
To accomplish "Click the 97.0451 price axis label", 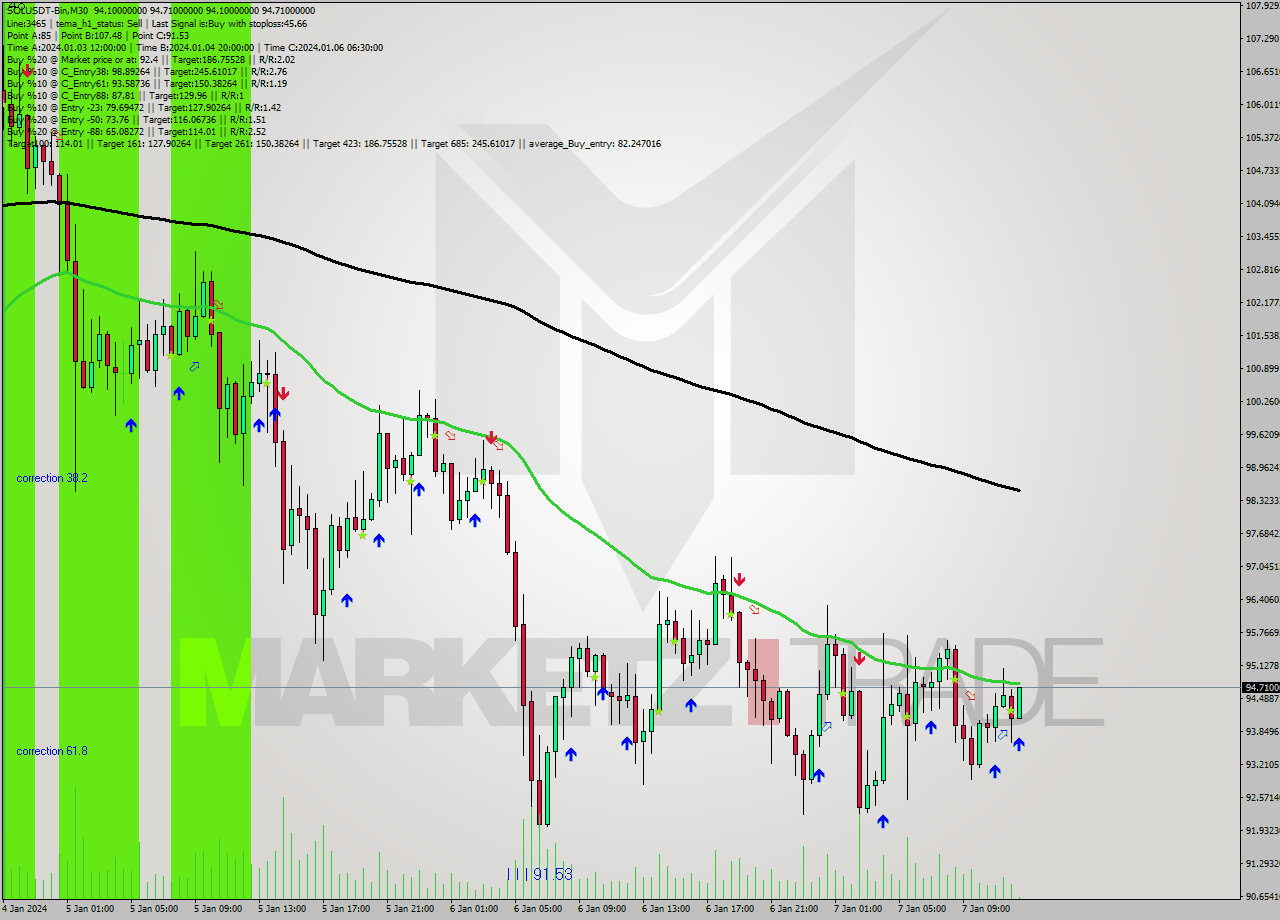I will pyautogui.click(x=1261, y=566).
